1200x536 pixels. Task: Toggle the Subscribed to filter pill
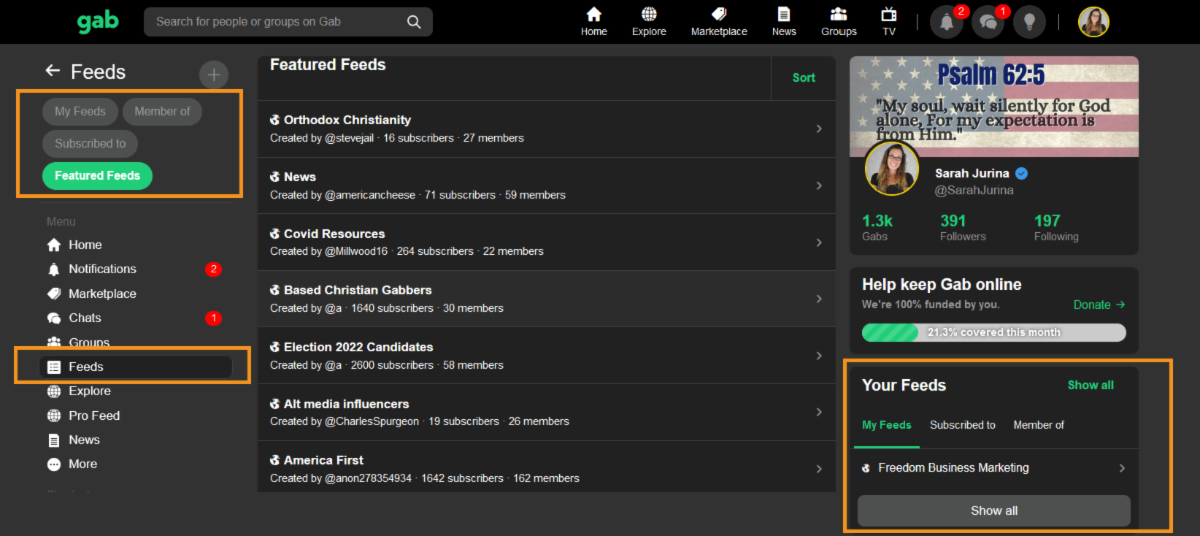pyautogui.click(x=90, y=143)
